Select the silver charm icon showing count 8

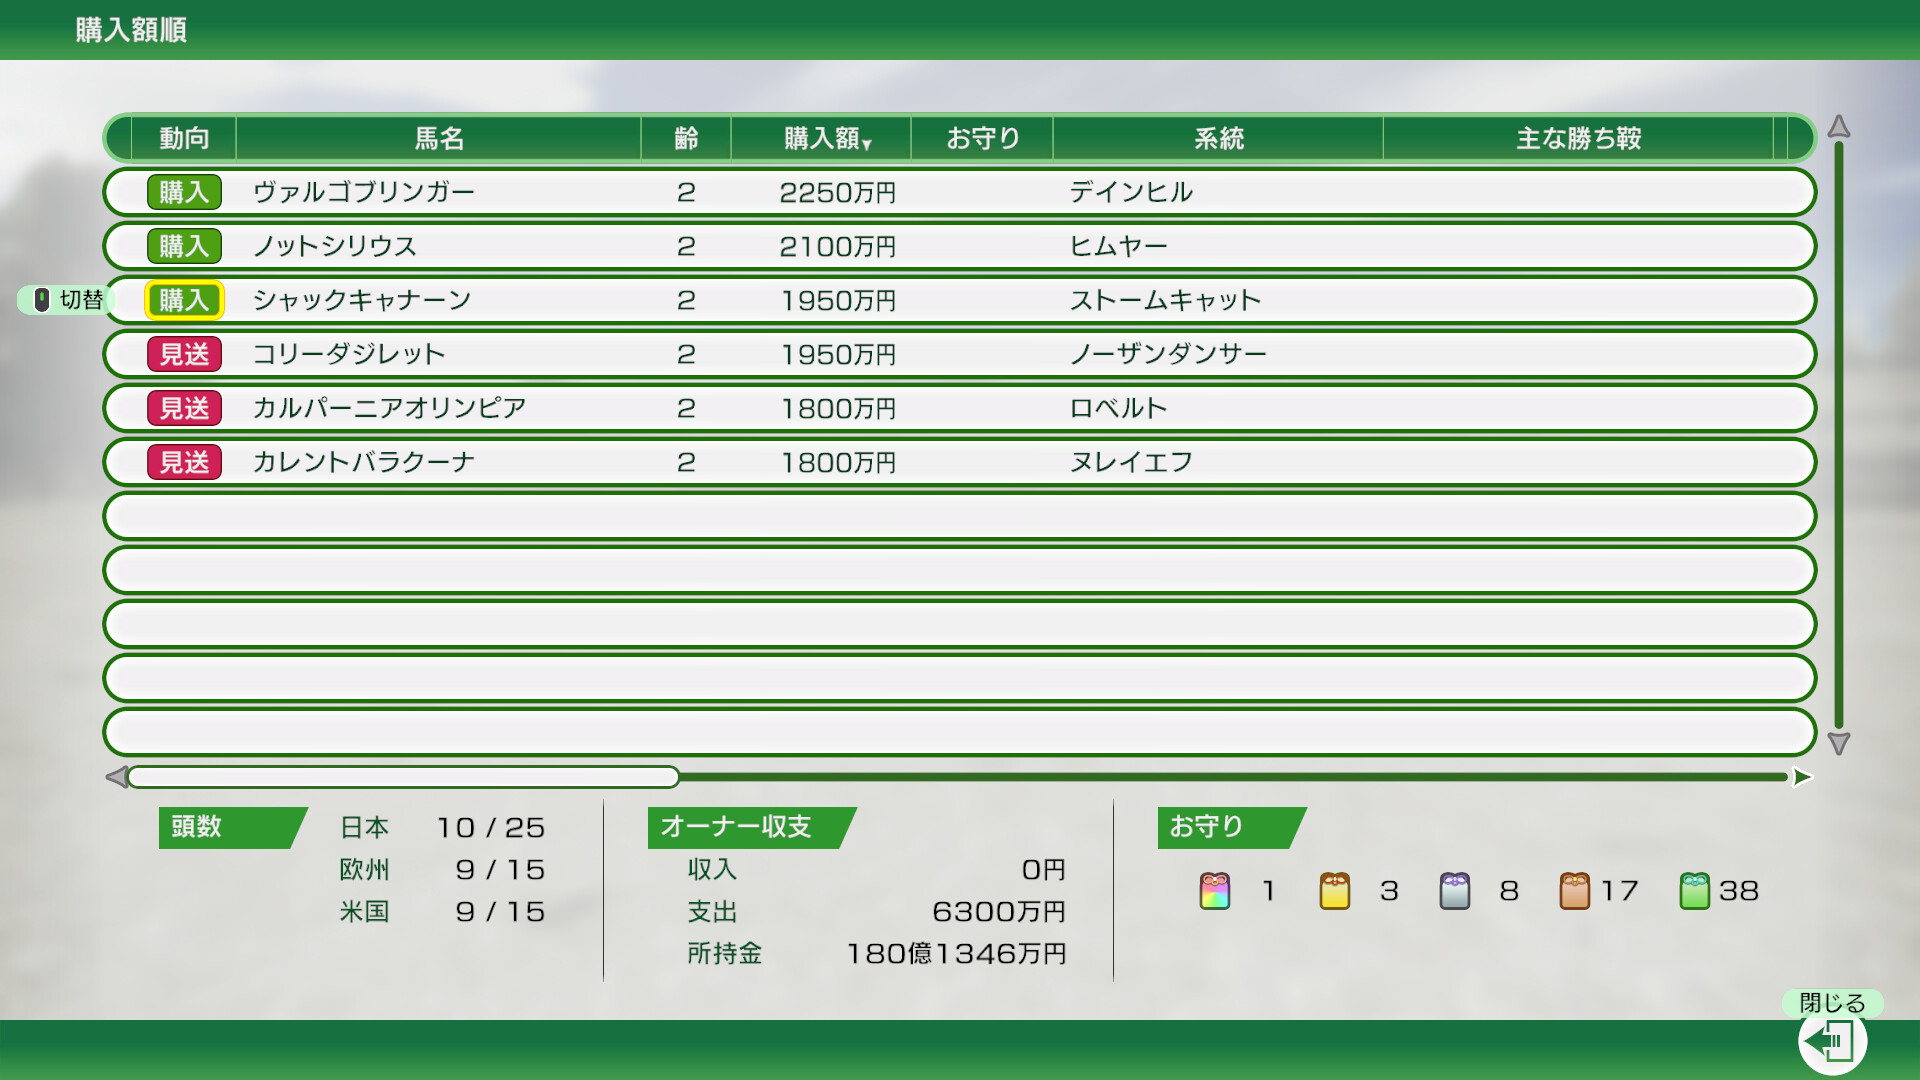(1456, 891)
